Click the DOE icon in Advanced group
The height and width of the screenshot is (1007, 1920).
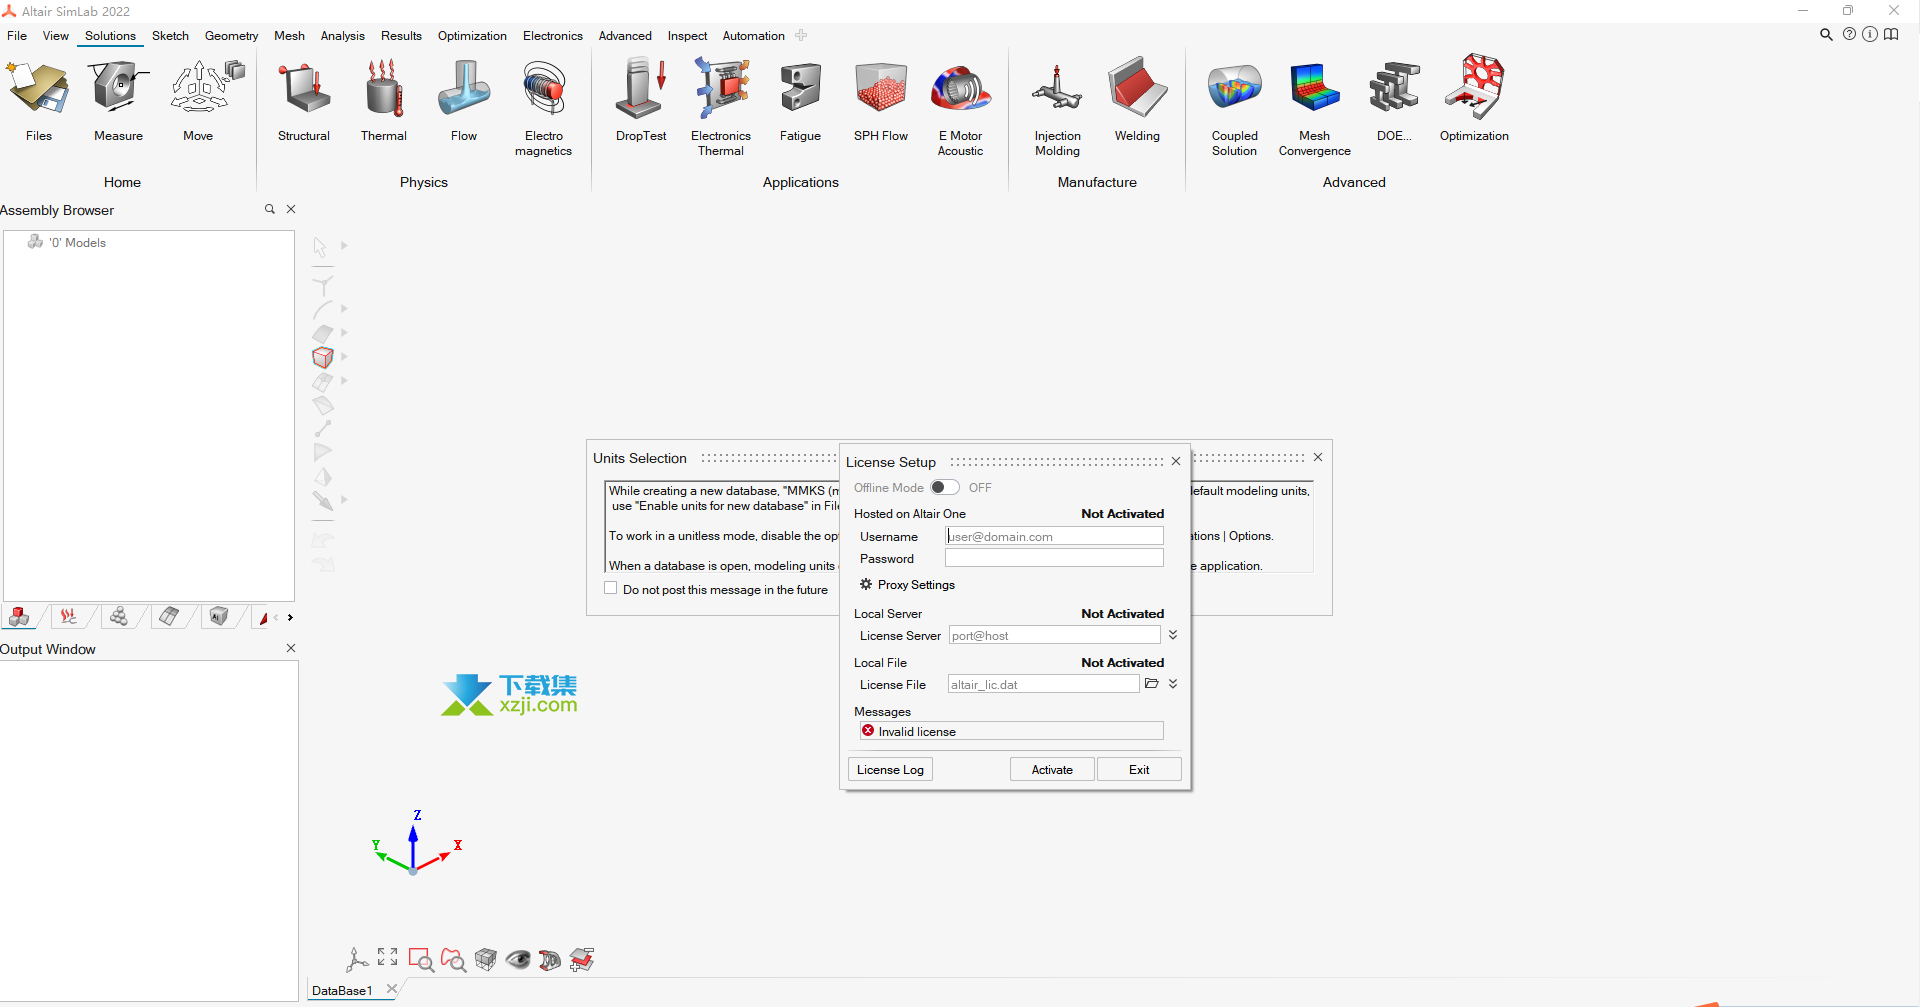click(1394, 88)
